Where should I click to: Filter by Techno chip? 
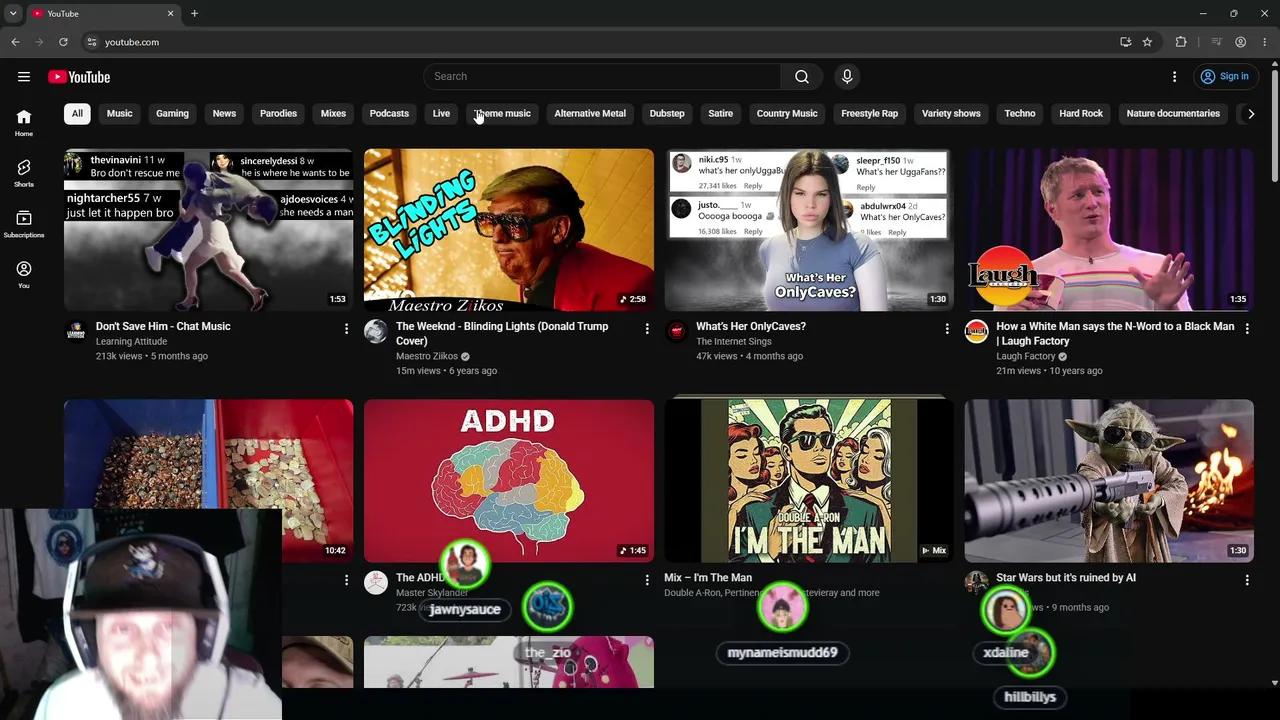(1020, 114)
